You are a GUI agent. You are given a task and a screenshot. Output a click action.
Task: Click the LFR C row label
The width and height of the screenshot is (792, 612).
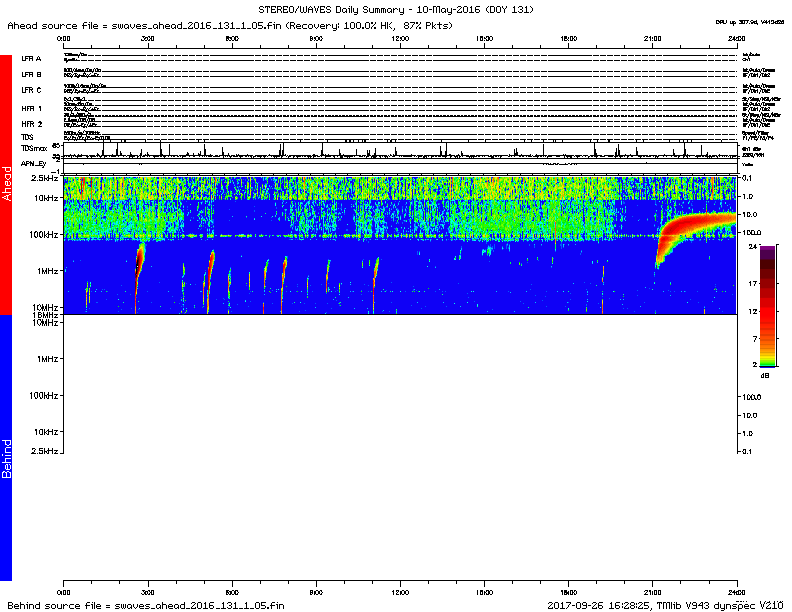click(31, 90)
